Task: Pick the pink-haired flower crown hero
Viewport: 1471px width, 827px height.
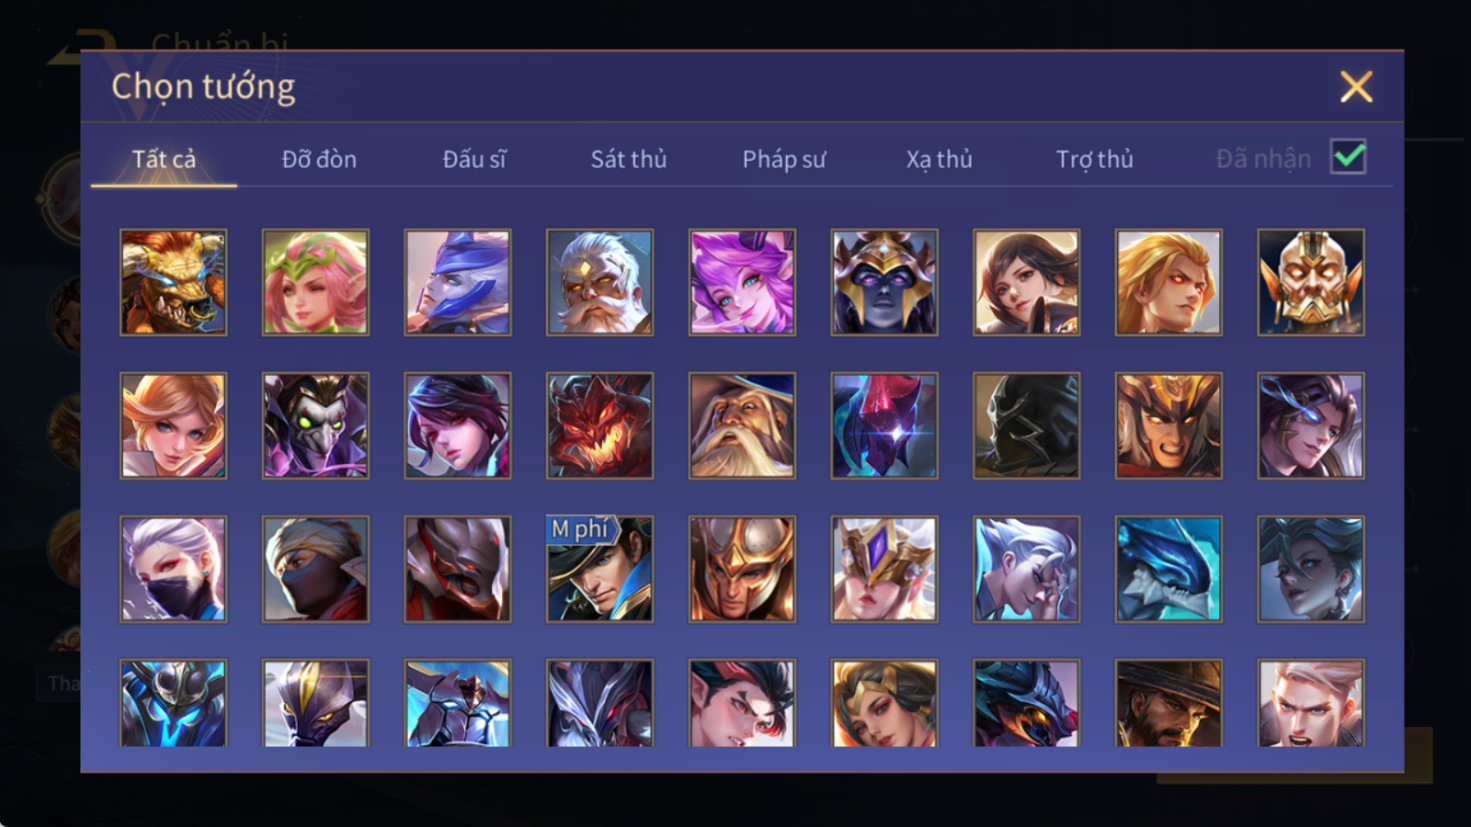Action: [x=315, y=282]
